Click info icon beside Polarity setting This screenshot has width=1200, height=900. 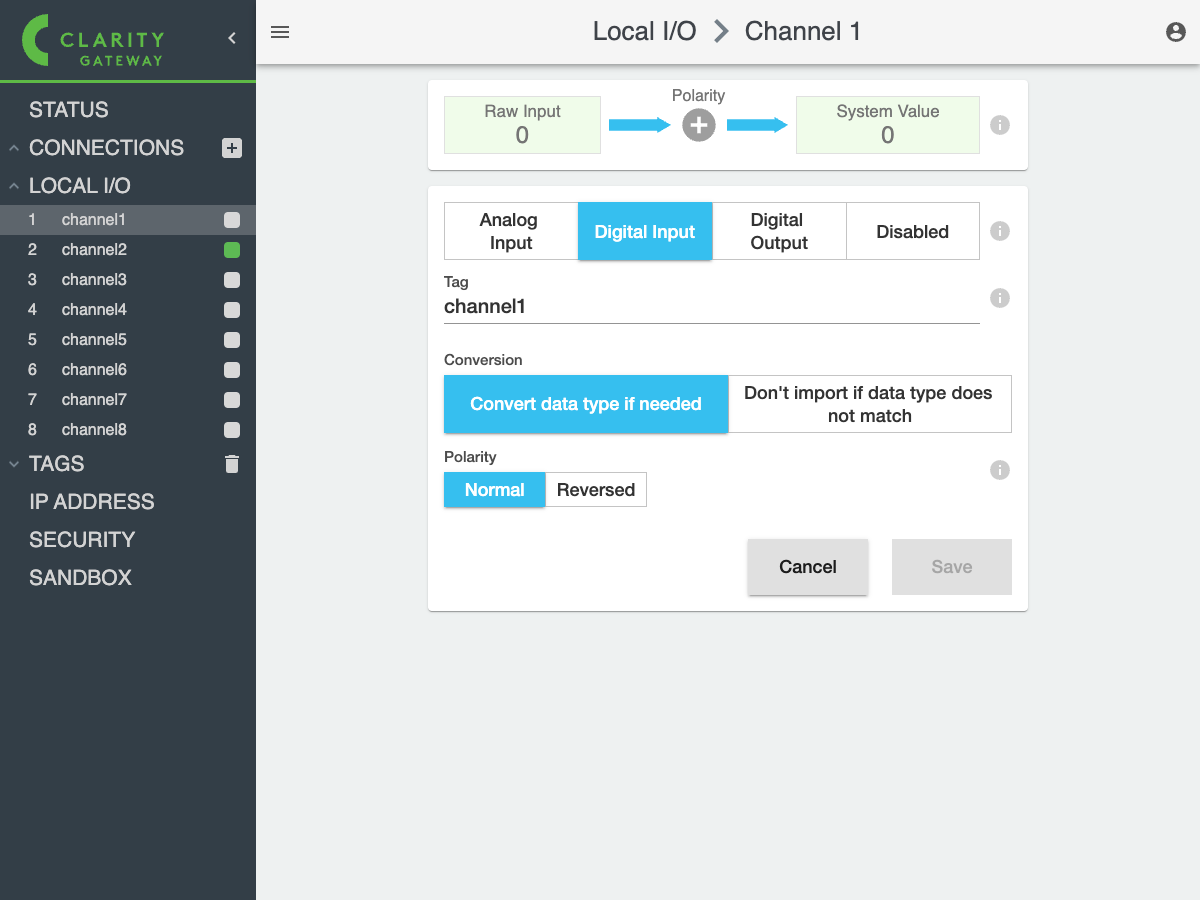pyautogui.click(x=999, y=470)
